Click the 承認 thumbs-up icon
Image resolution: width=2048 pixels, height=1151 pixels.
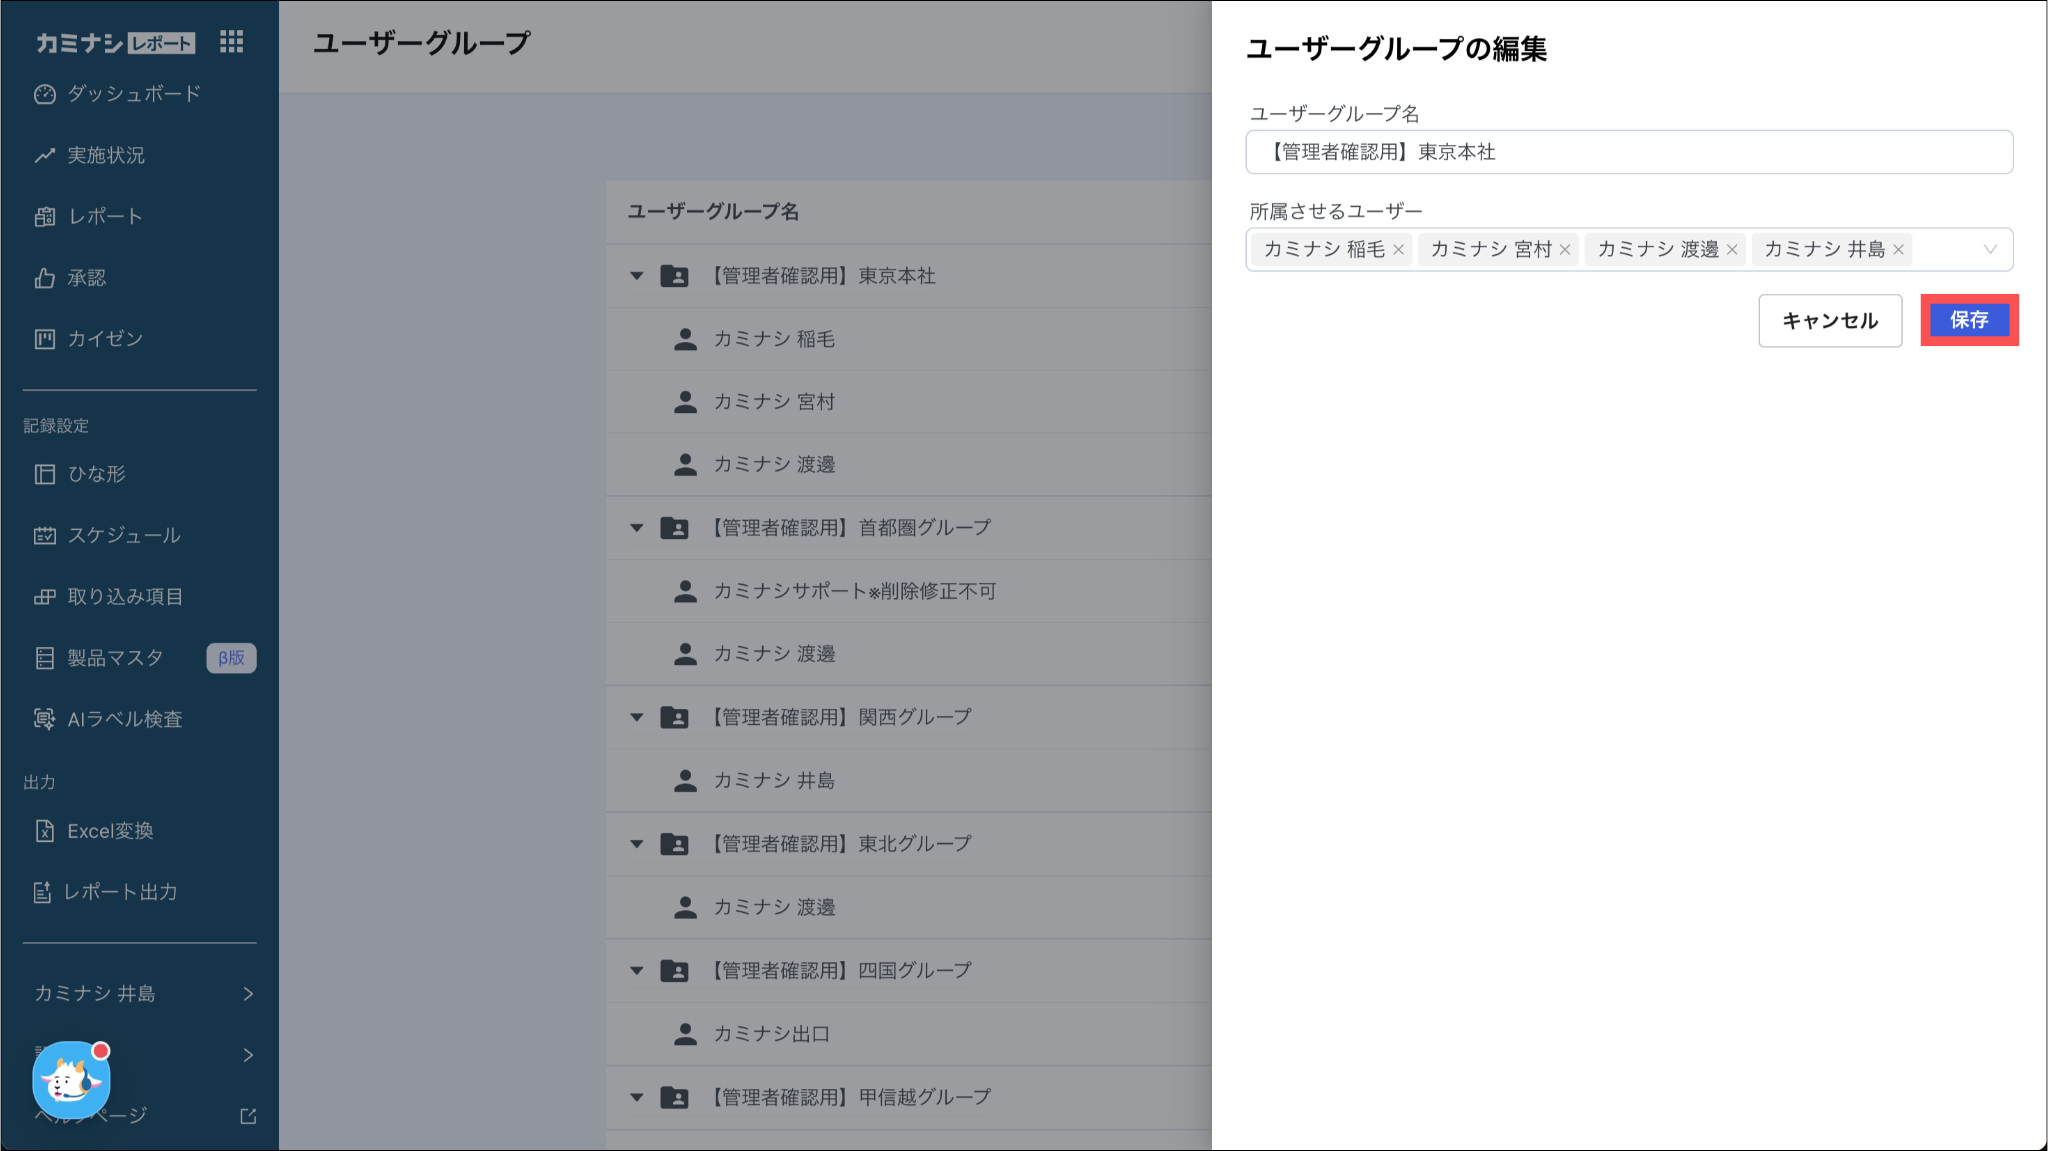click(45, 278)
